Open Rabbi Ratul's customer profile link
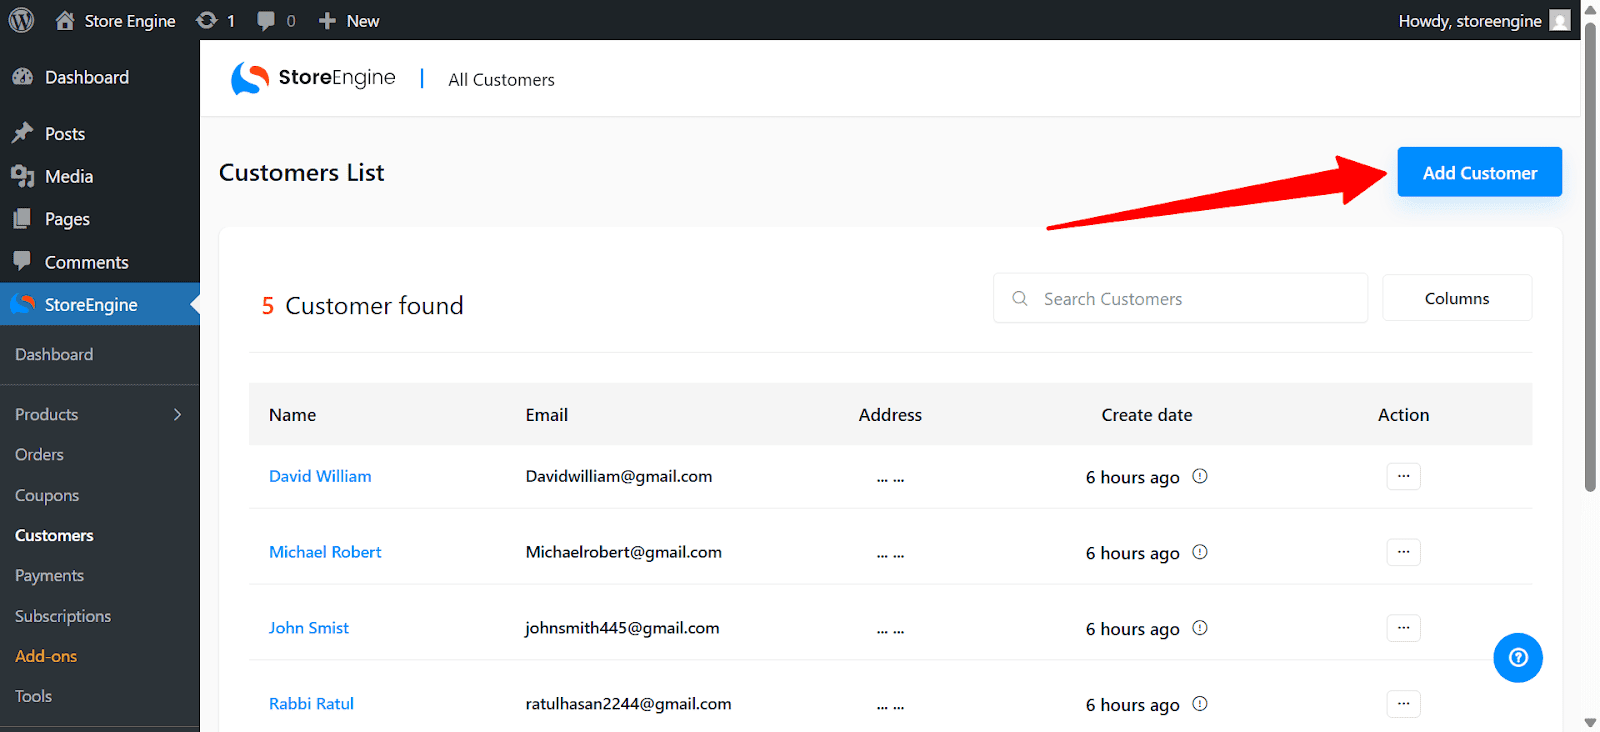This screenshot has height=732, width=1600. point(311,704)
